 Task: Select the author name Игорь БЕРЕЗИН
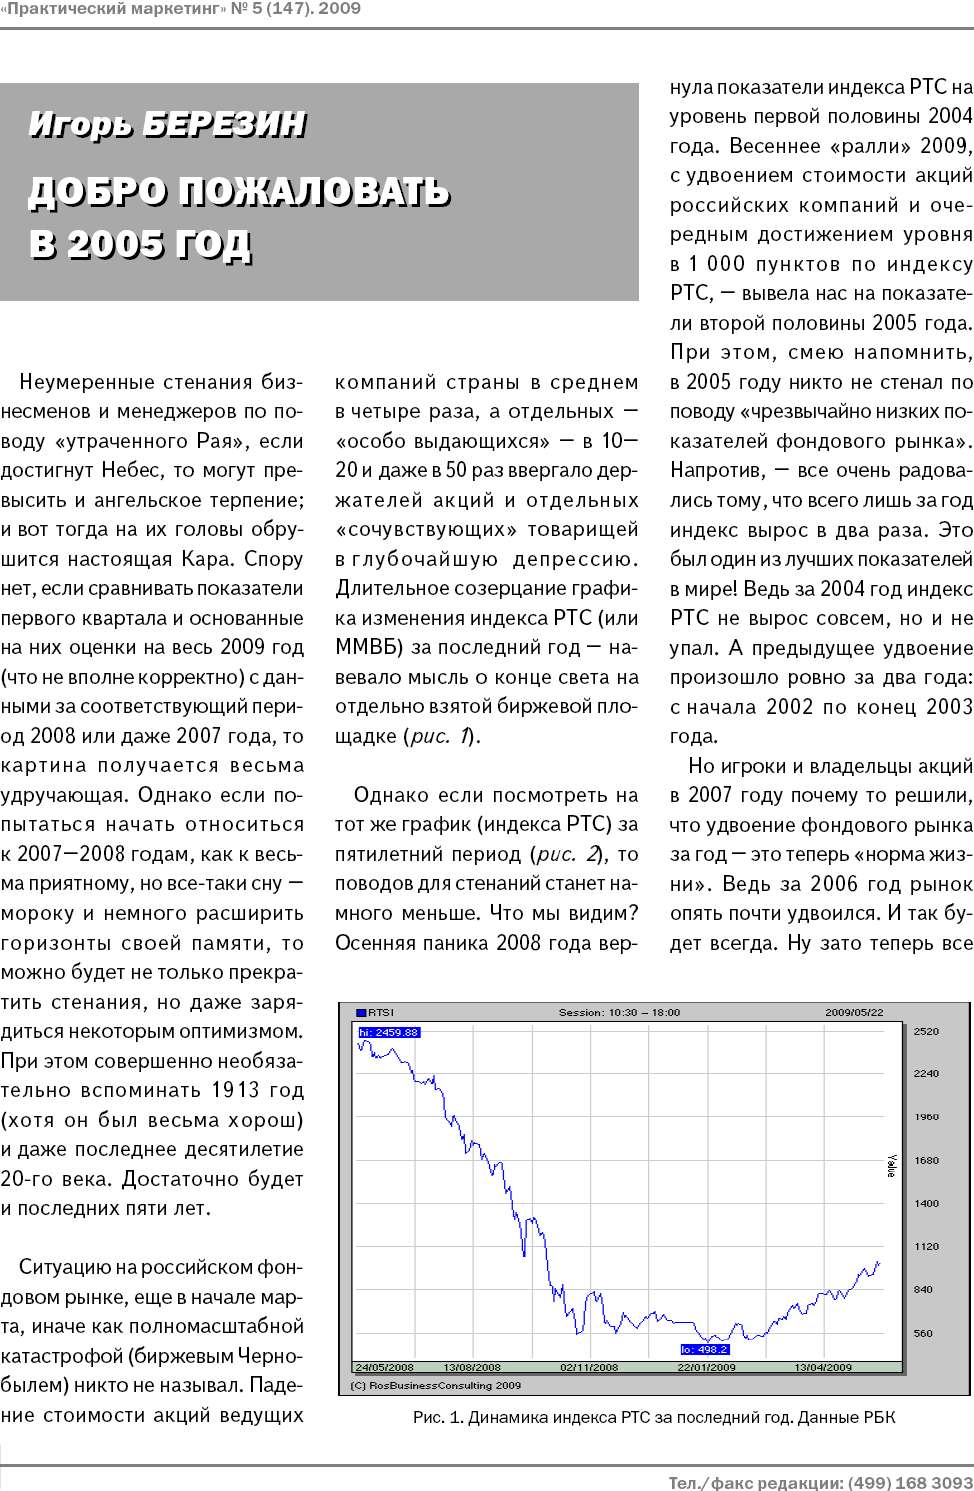point(168,125)
